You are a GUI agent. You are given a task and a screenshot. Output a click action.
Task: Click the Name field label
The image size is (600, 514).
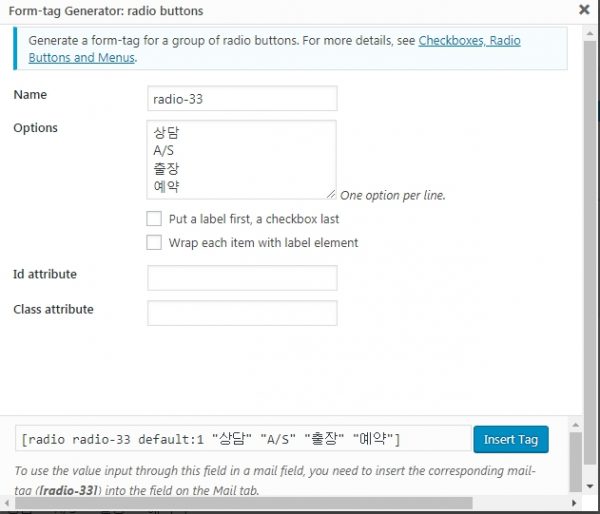[x=30, y=95]
